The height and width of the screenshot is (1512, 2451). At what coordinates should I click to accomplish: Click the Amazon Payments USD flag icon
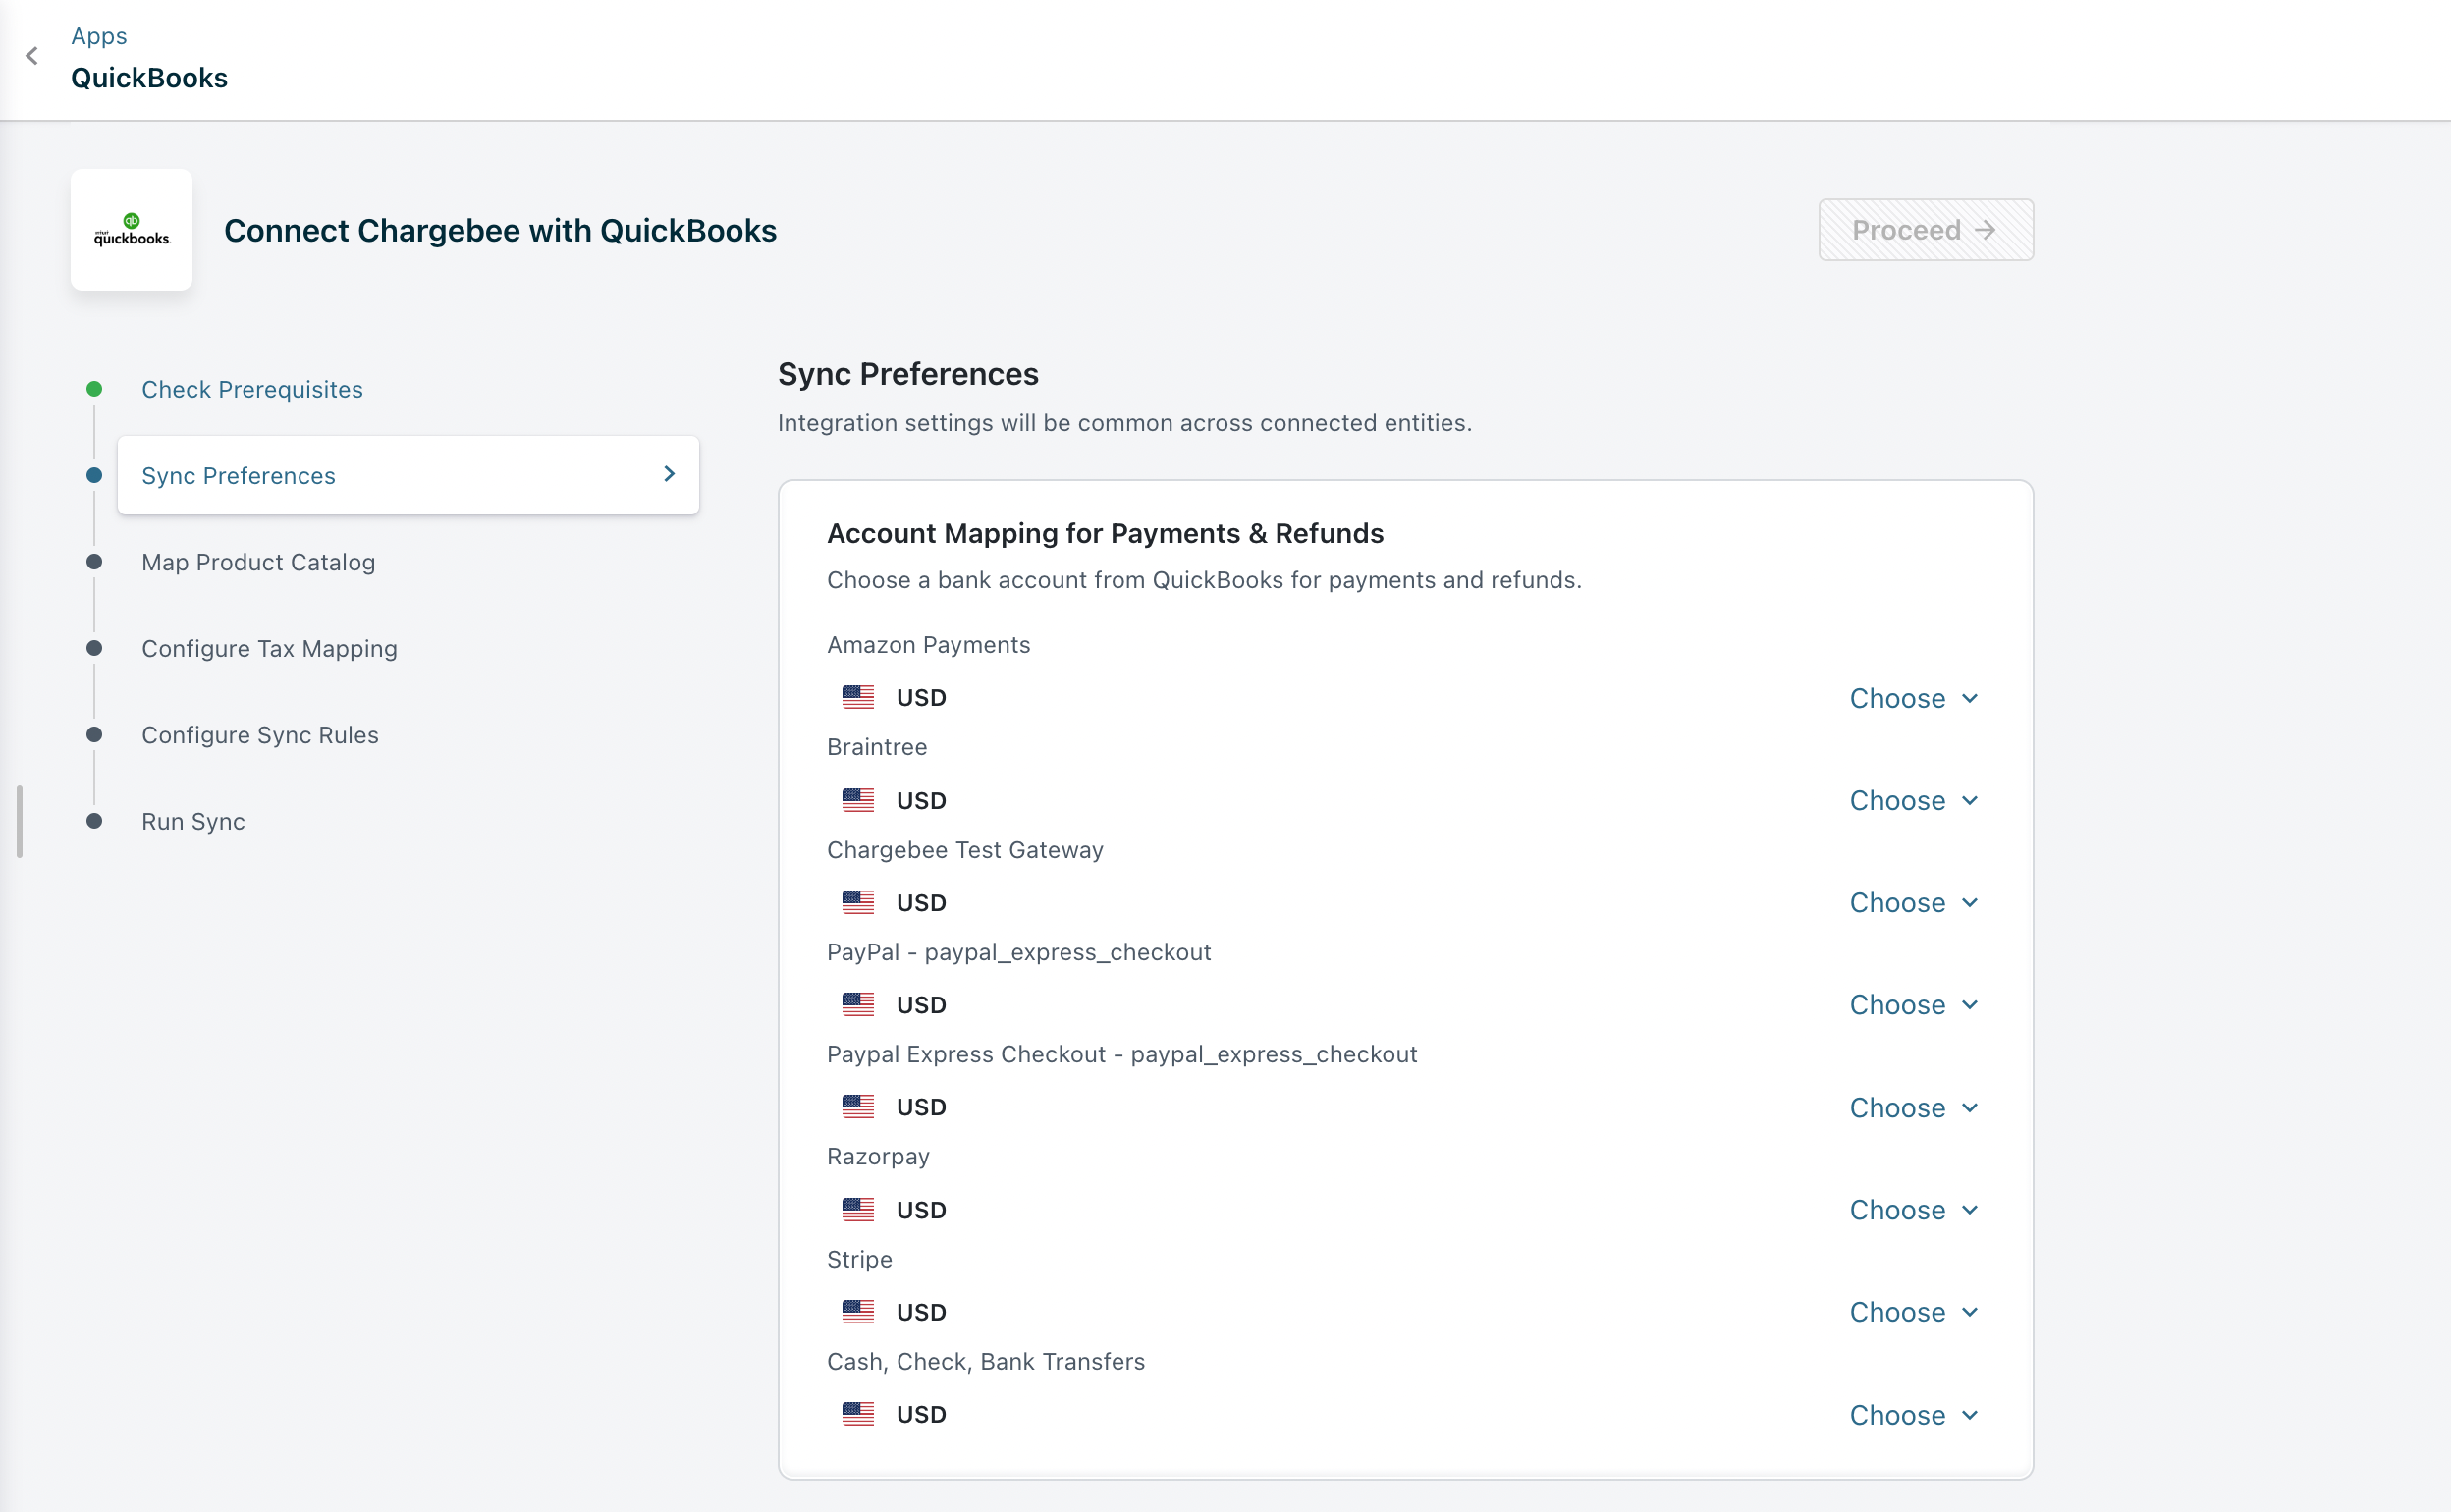[x=857, y=697]
